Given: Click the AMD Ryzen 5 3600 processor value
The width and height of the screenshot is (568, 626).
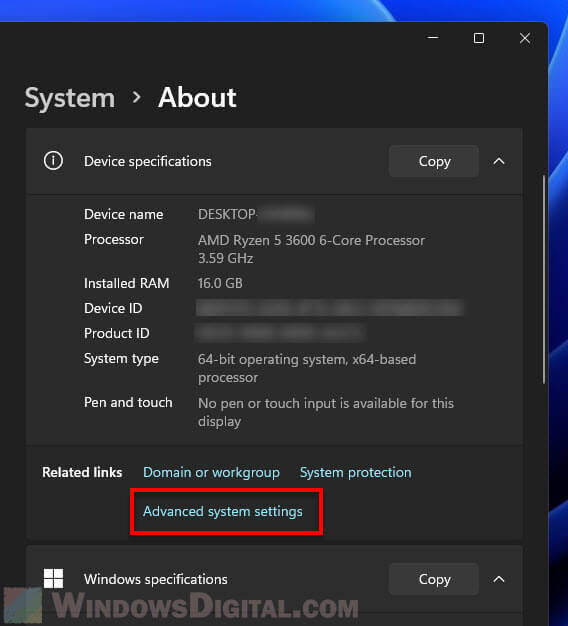Looking at the screenshot, I should click(311, 249).
